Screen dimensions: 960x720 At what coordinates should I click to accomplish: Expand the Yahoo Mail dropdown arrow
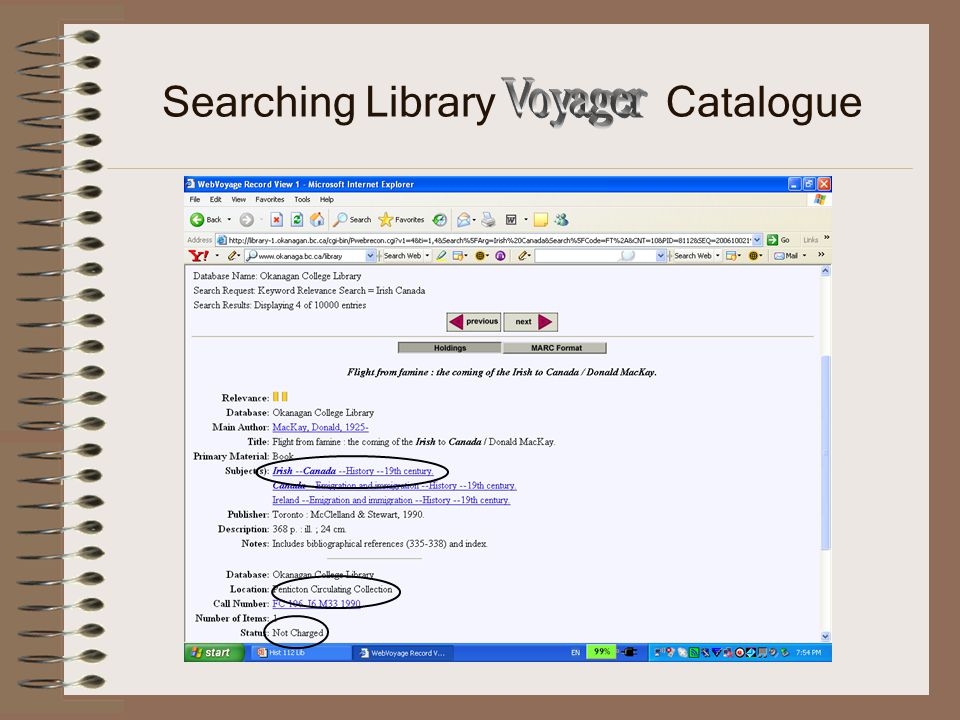click(804, 256)
